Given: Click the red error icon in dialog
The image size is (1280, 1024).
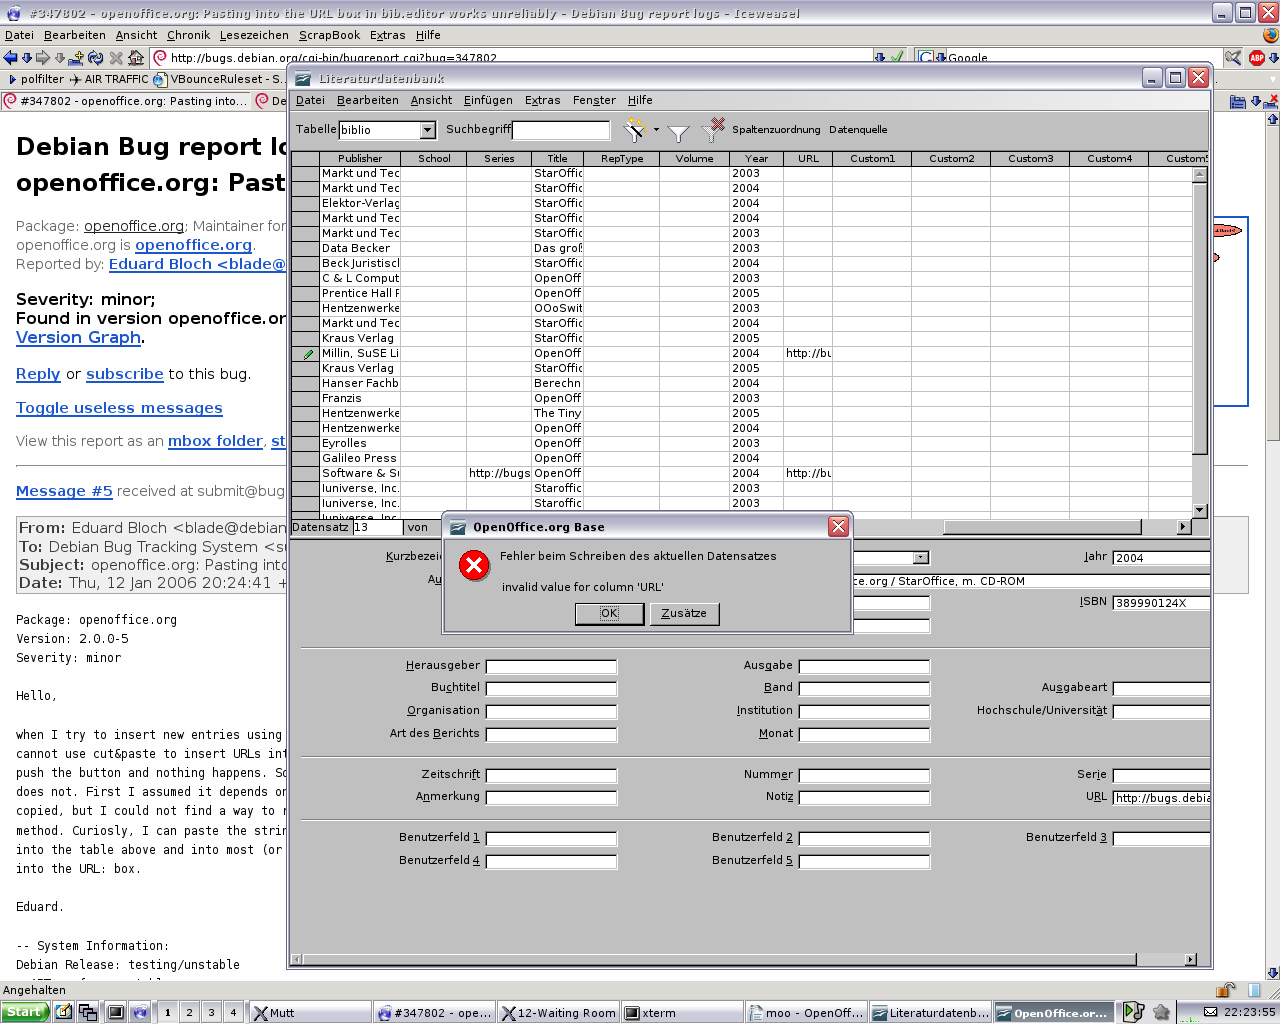Looking at the screenshot, I should click(473, 566).
